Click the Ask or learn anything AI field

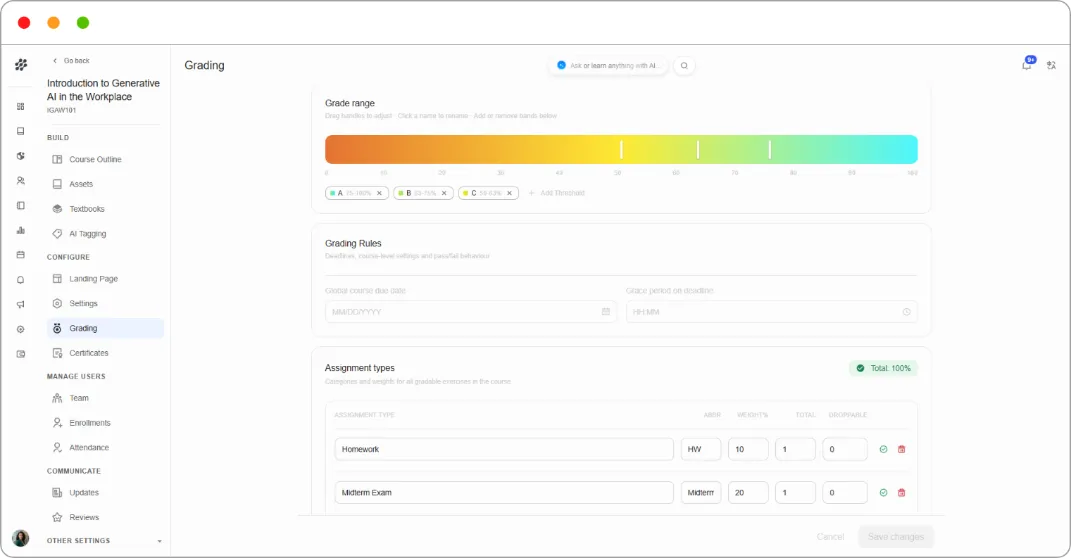point(609,66)
